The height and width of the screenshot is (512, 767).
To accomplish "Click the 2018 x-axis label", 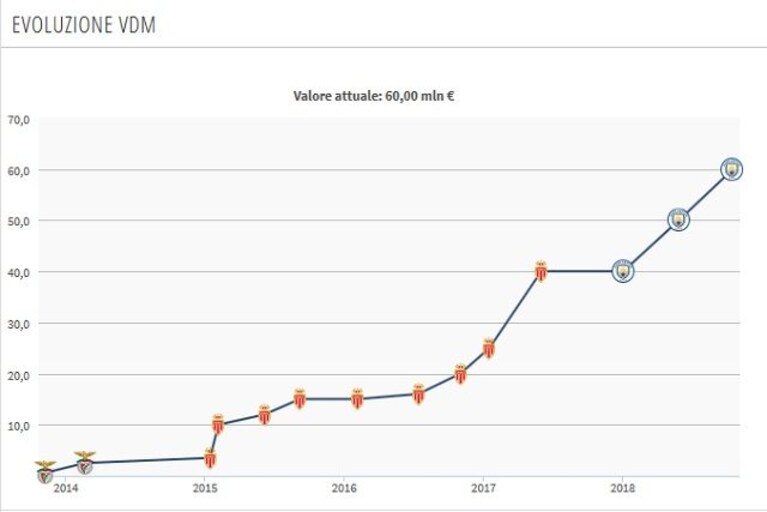I will pyautogui.click(x=623, y=488).
